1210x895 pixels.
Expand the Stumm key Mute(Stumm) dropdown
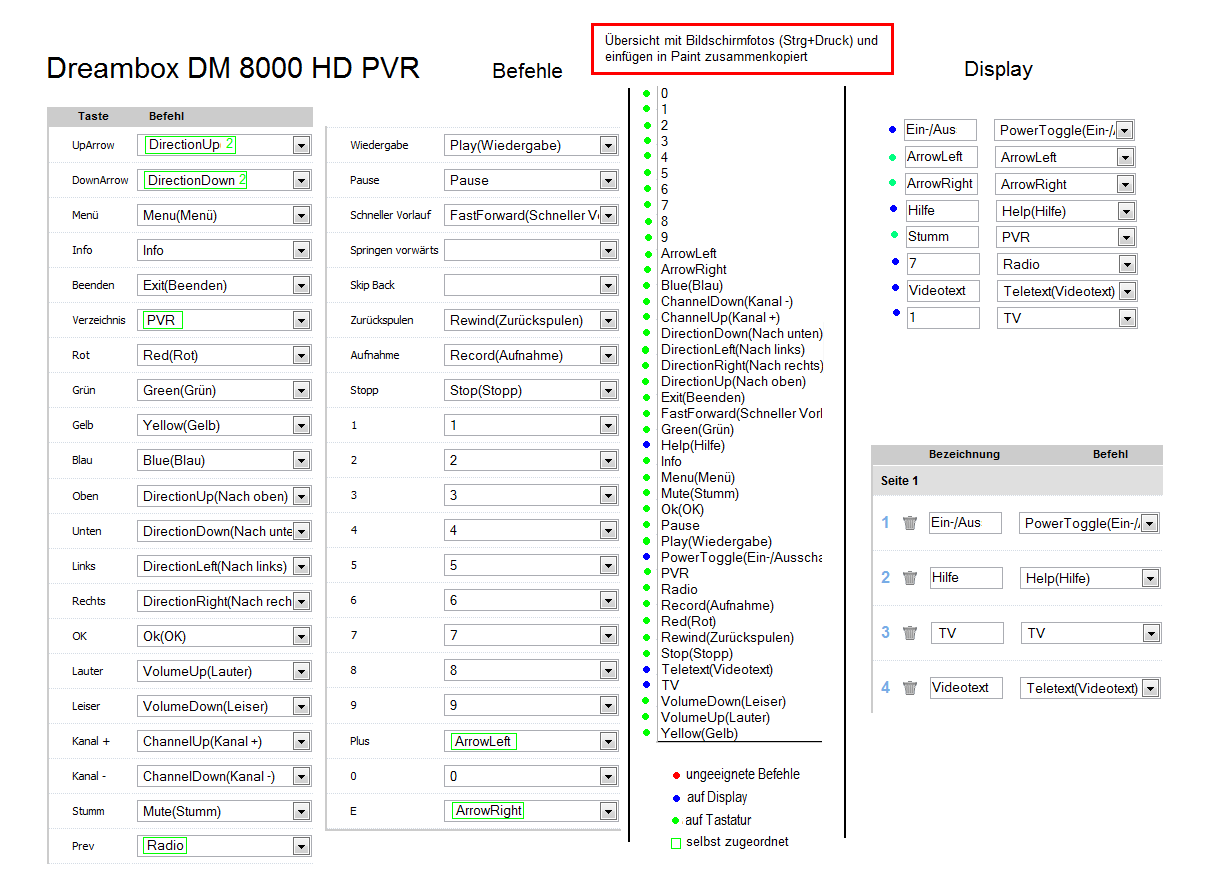301,812
